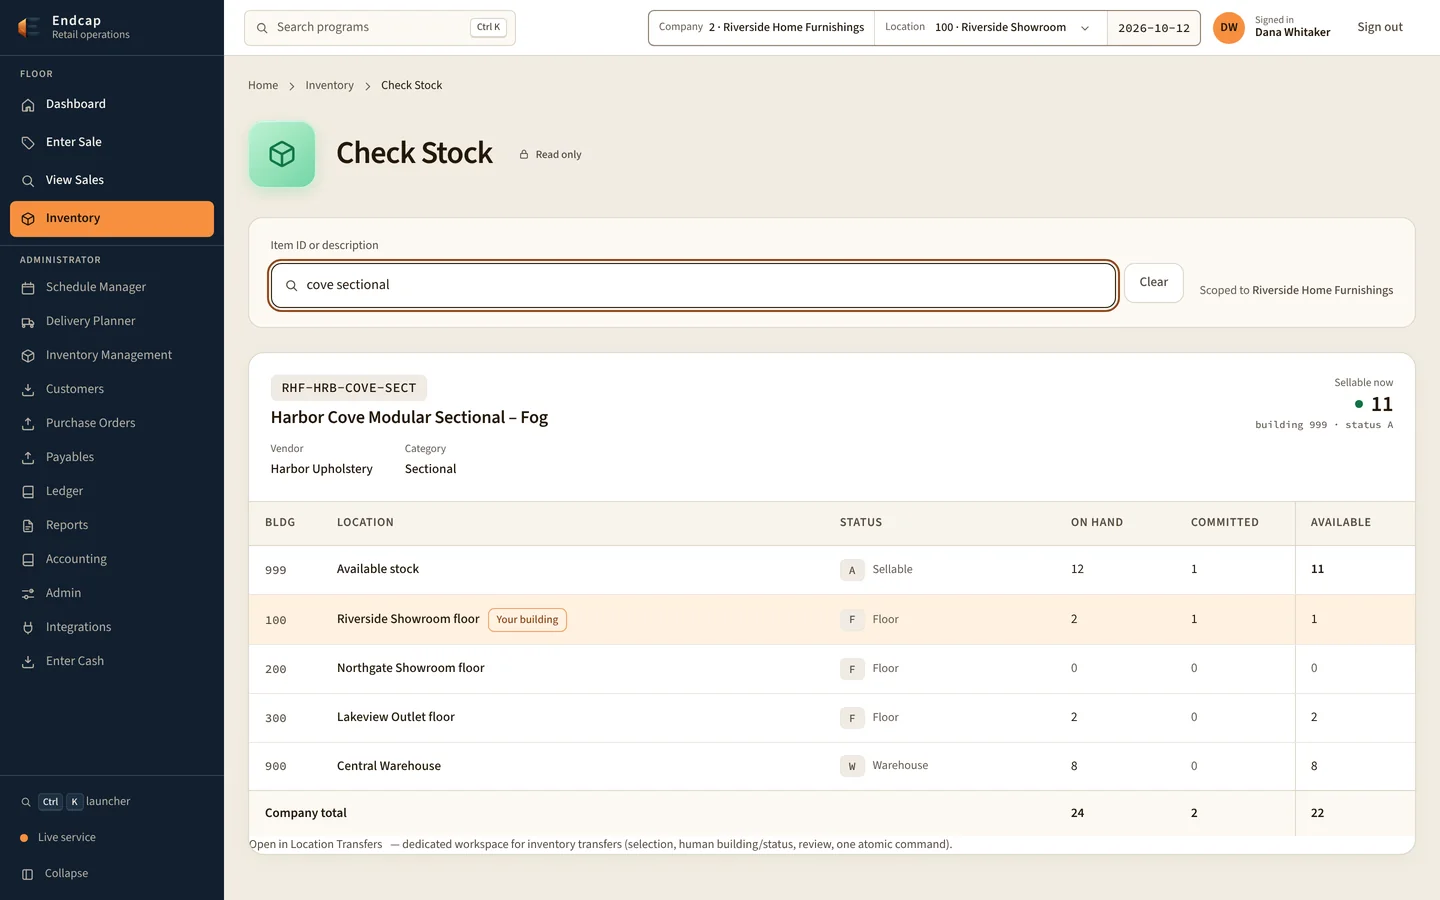The width and height of the screenshot is (1440, 900).
Task: Click the Customers icon in sidebar
Action: pos(28,390)
